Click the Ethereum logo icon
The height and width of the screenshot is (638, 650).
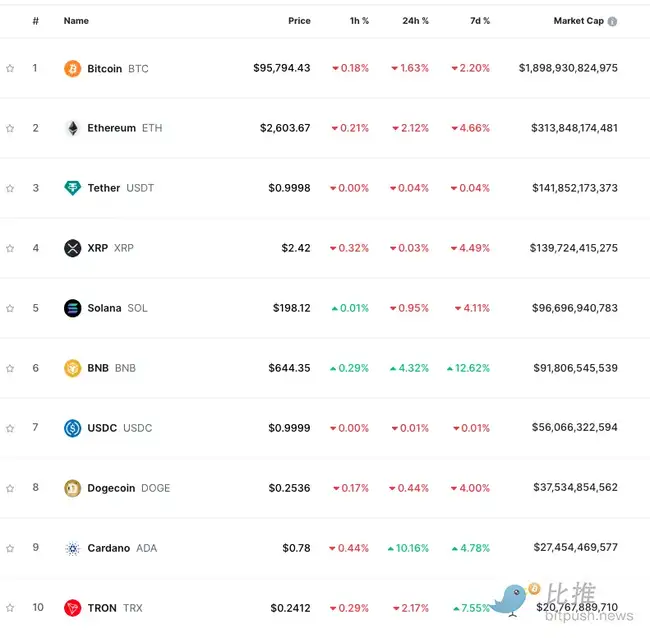pyautogui.click(x=72, y=128)
